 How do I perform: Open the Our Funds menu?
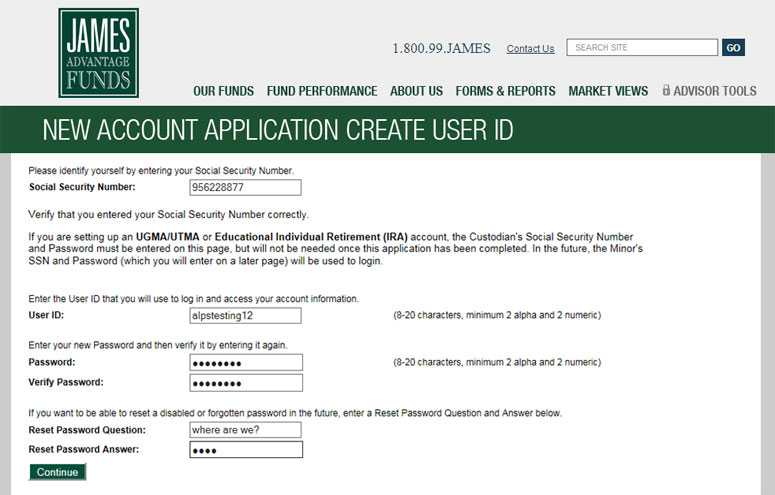click(x=223, y=91)
